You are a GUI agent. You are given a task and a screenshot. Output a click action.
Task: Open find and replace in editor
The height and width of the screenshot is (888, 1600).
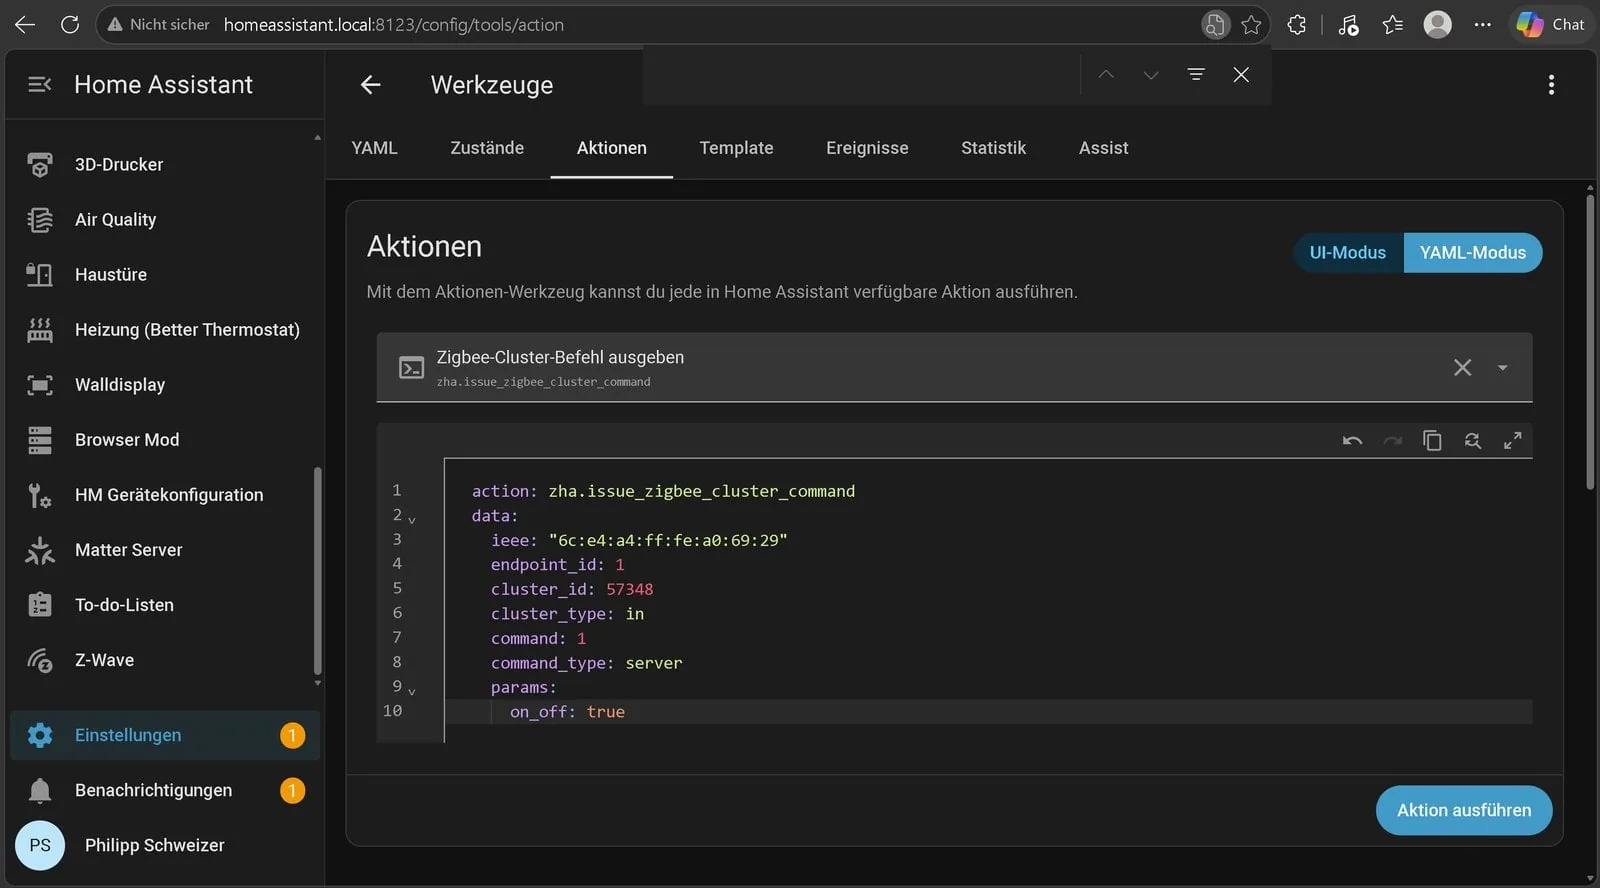click(x=1472, y=440)
